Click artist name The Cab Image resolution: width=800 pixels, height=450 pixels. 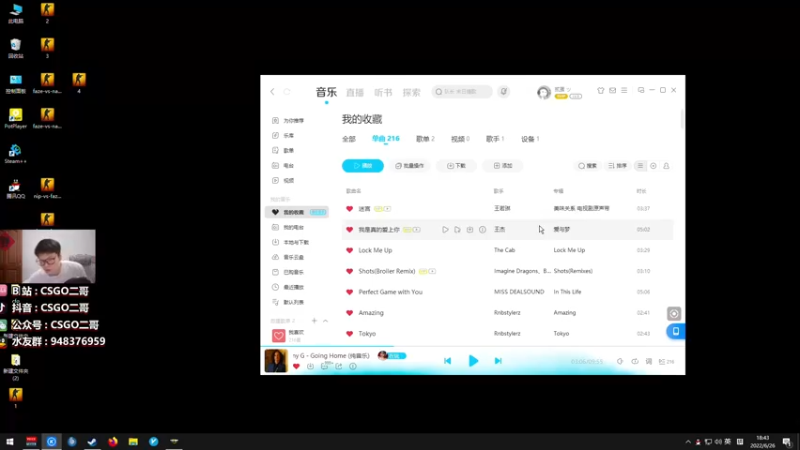pyautogui.click(x=505, y=251)
